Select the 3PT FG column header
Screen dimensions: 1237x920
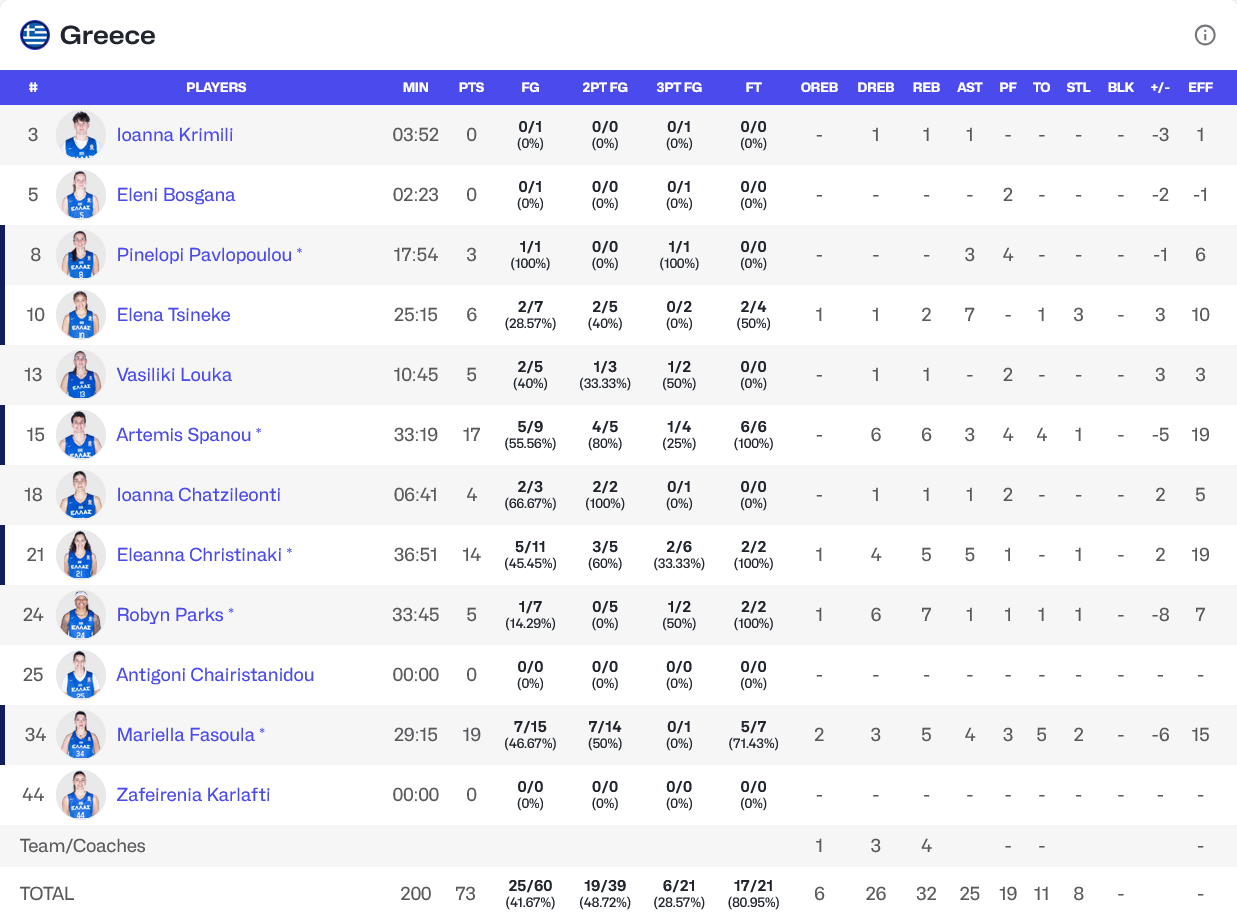pos(679,87)
